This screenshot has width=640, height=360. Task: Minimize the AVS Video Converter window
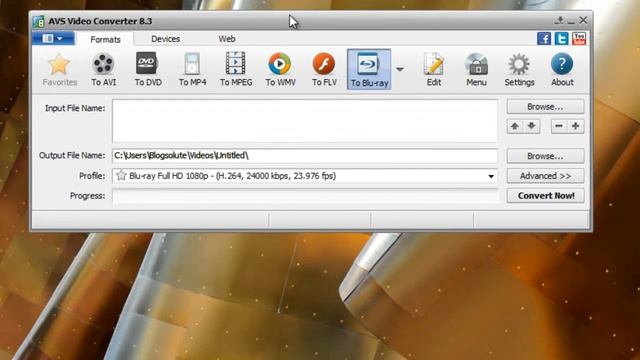click(x=571, y=21)
